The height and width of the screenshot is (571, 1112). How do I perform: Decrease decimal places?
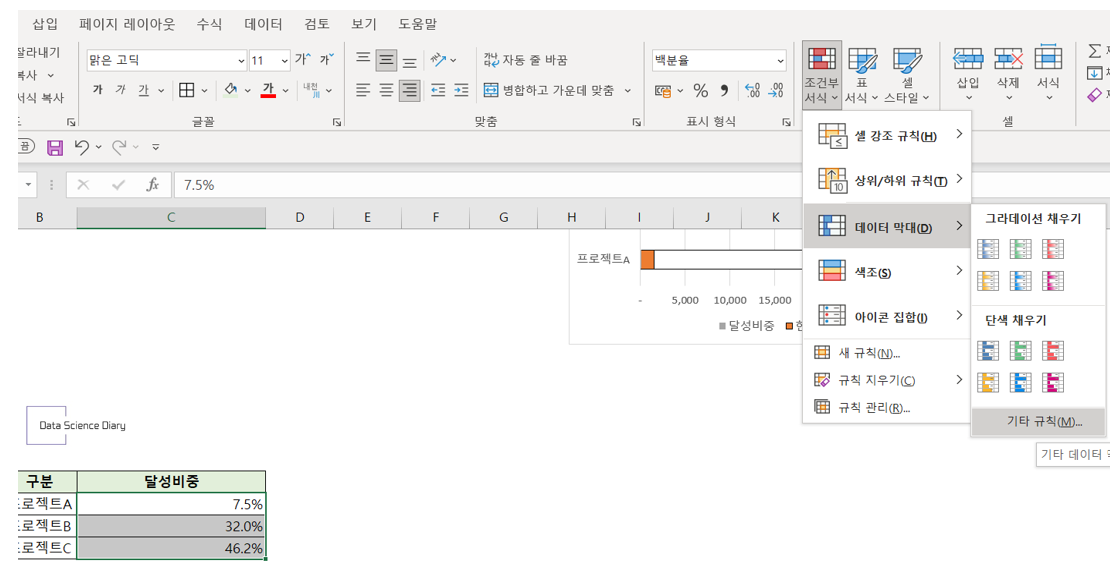tap(777, 91)
